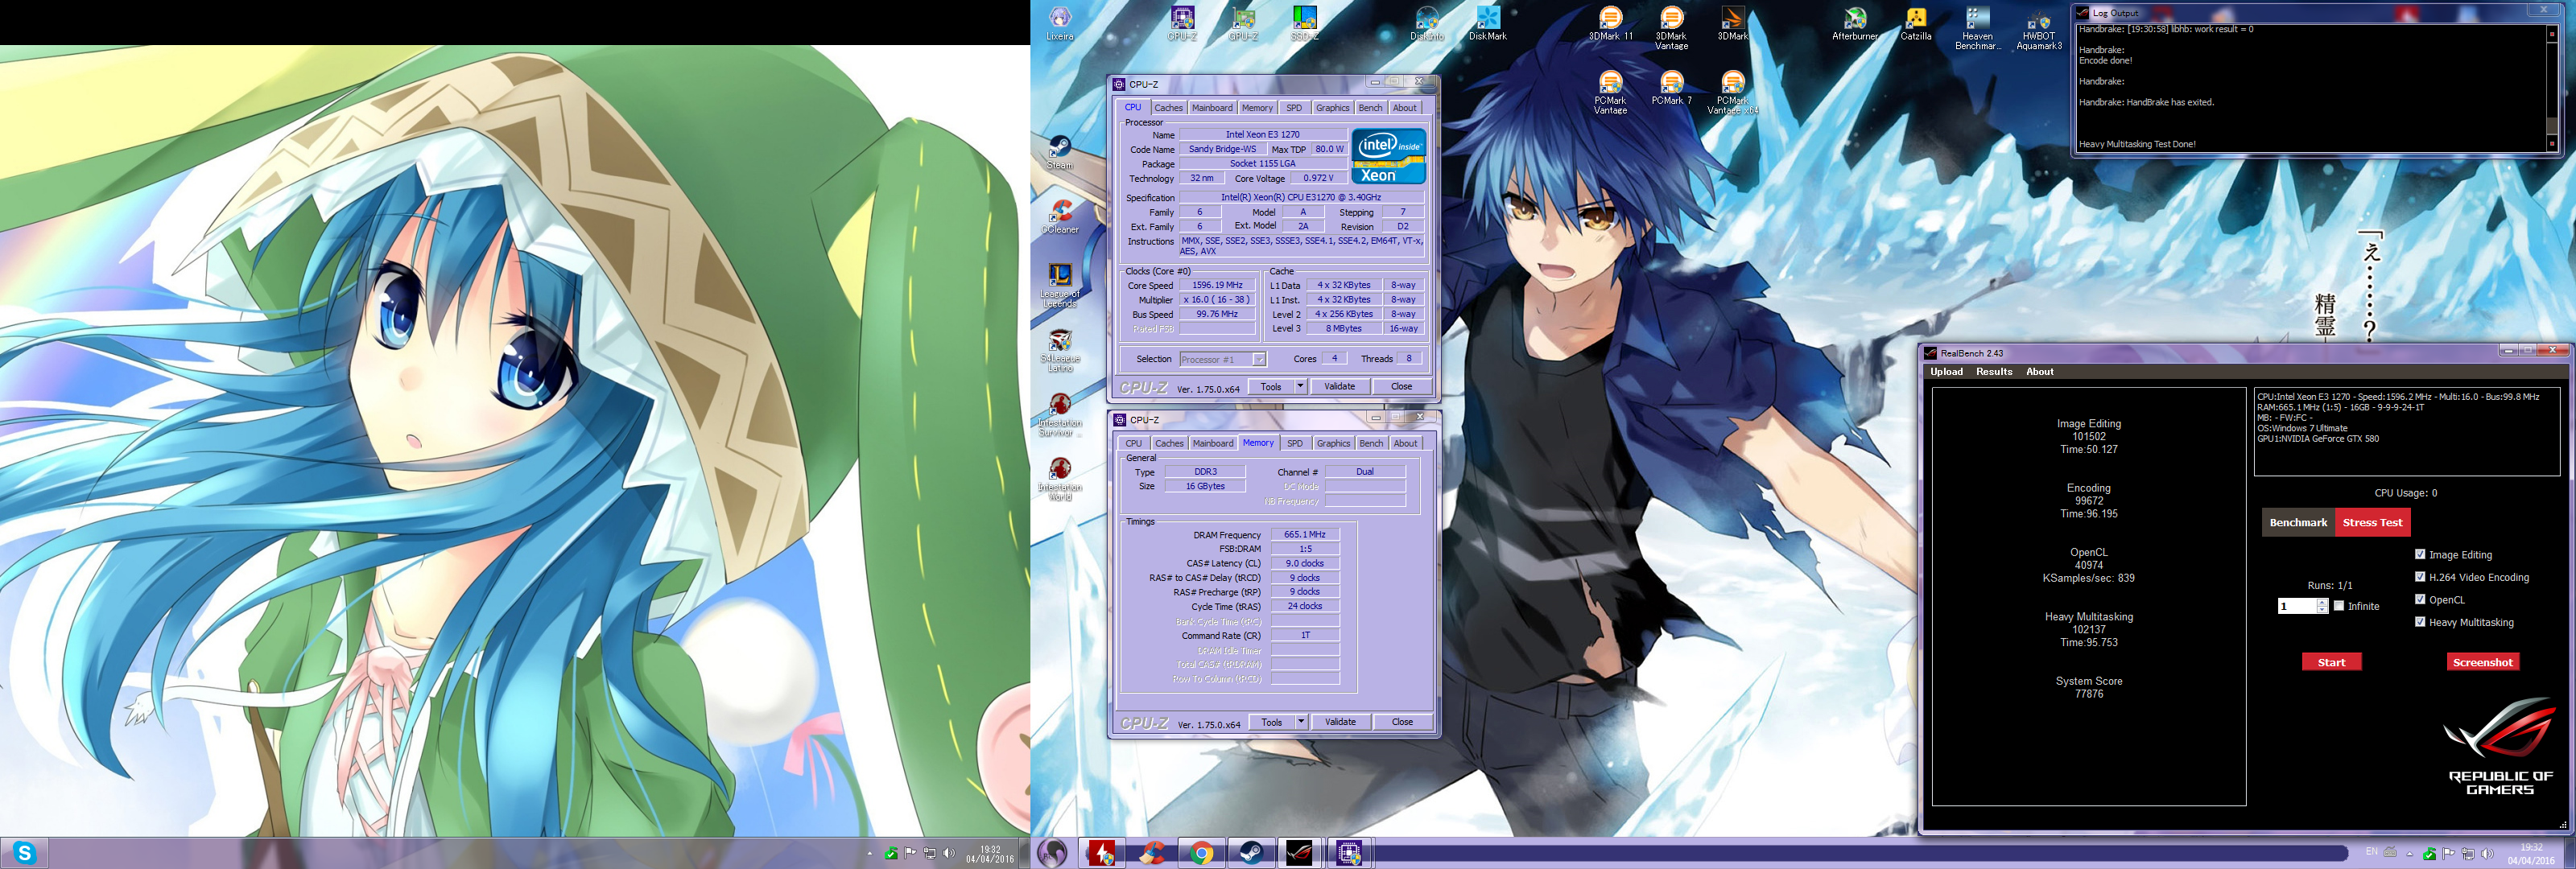Open the DiskMark desktop shortcut
This screenshot has width=2576, height=869.
point(1488,24)
